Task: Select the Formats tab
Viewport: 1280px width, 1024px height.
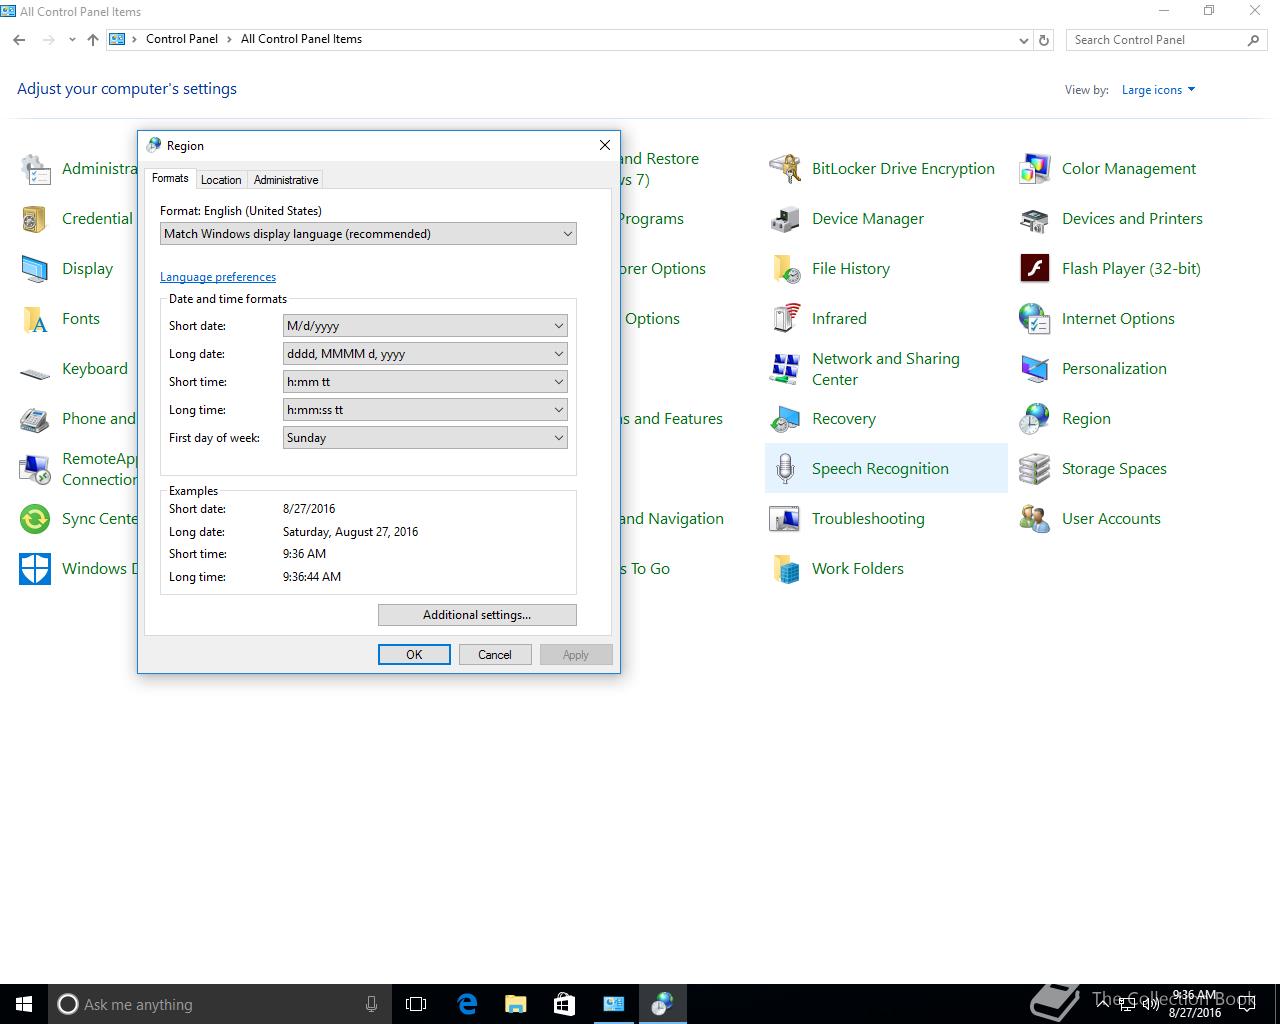Action: tap(170, 178)
